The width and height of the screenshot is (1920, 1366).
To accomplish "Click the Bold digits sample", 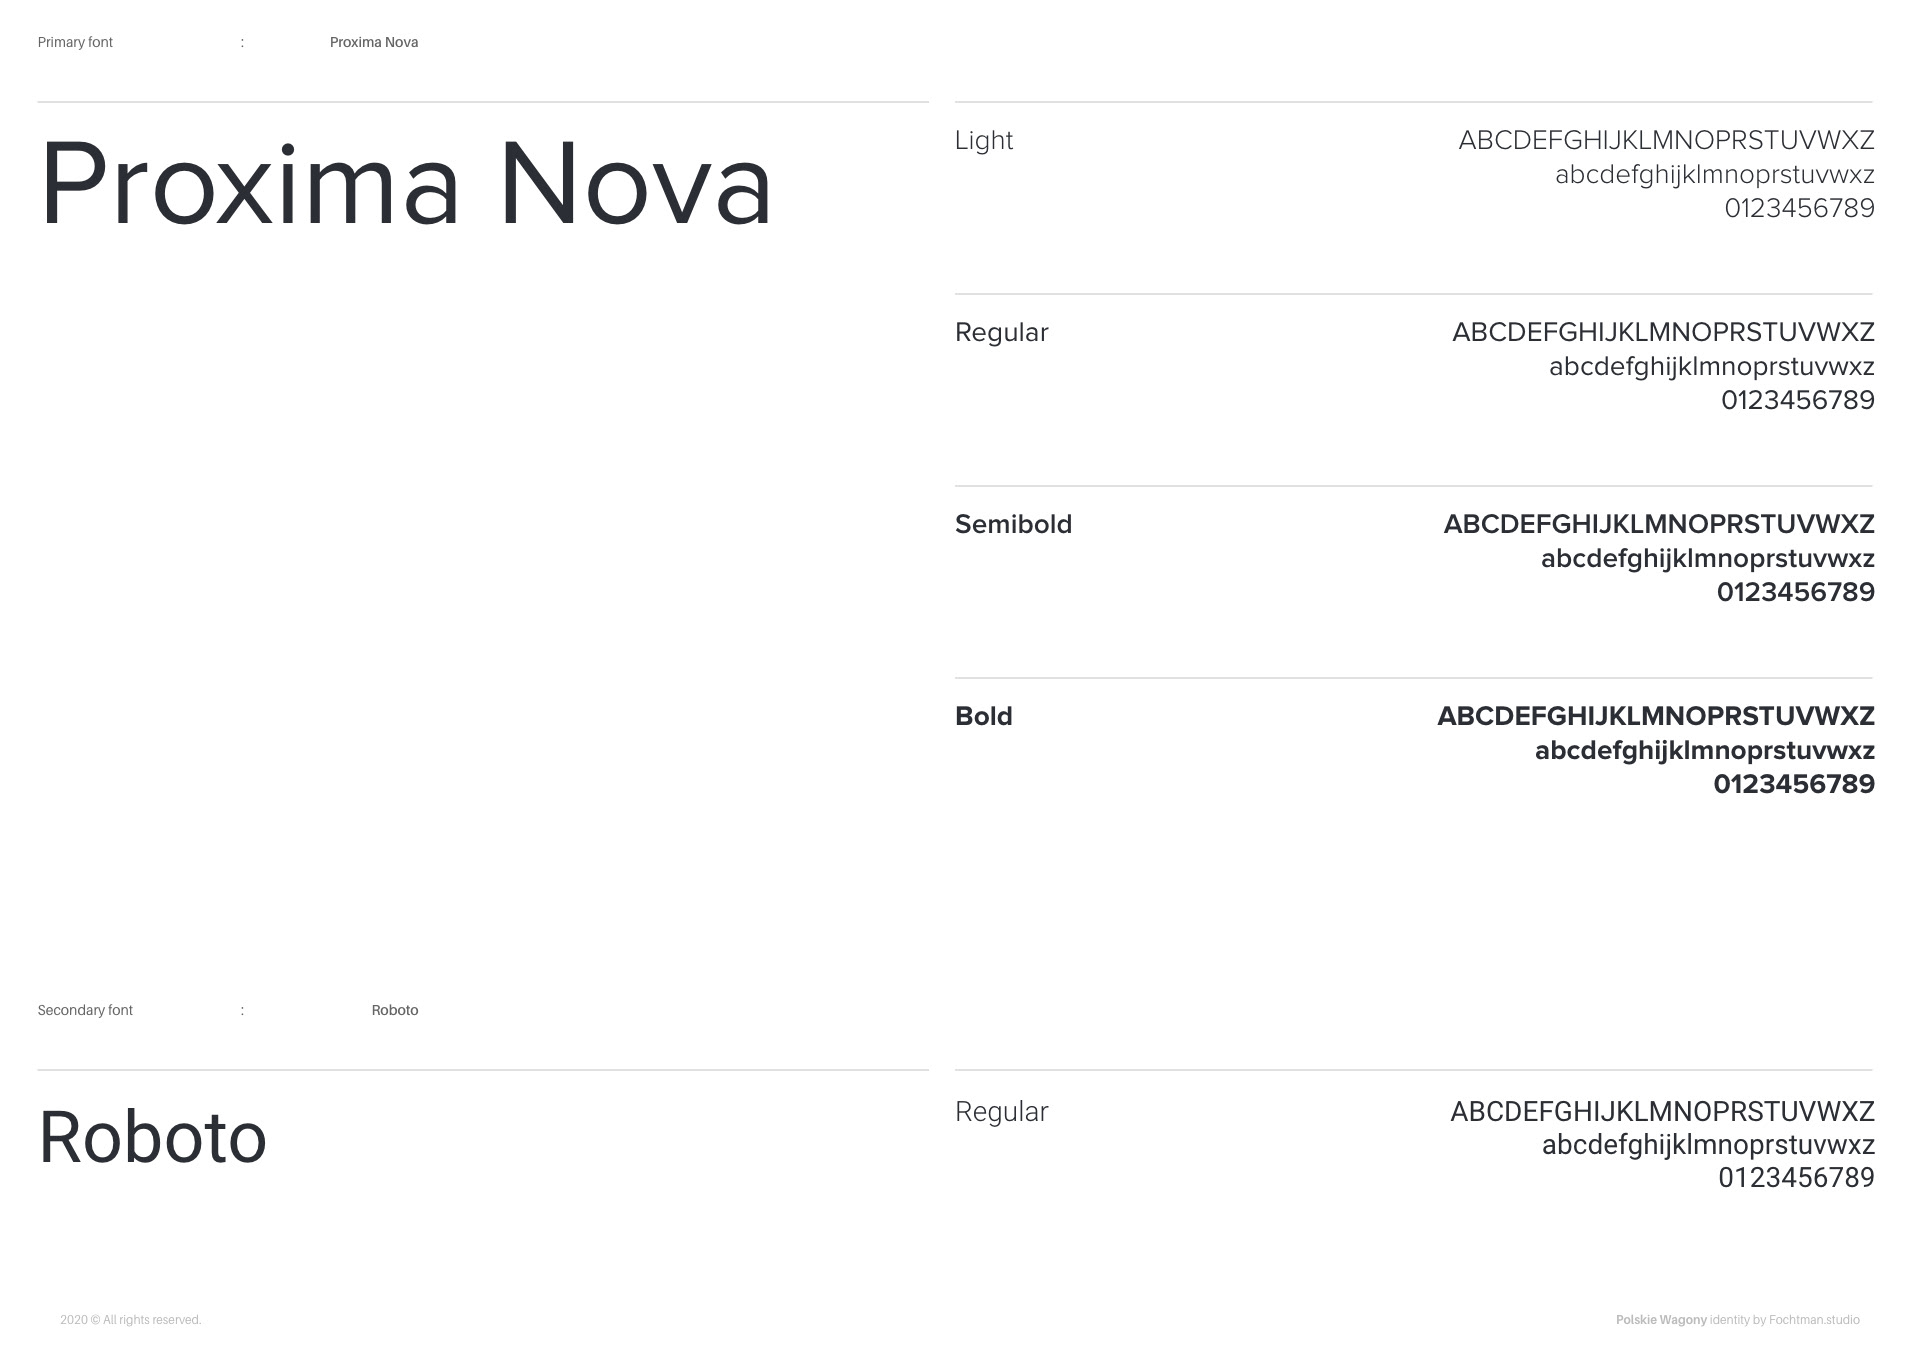I will coord(1794,784).
